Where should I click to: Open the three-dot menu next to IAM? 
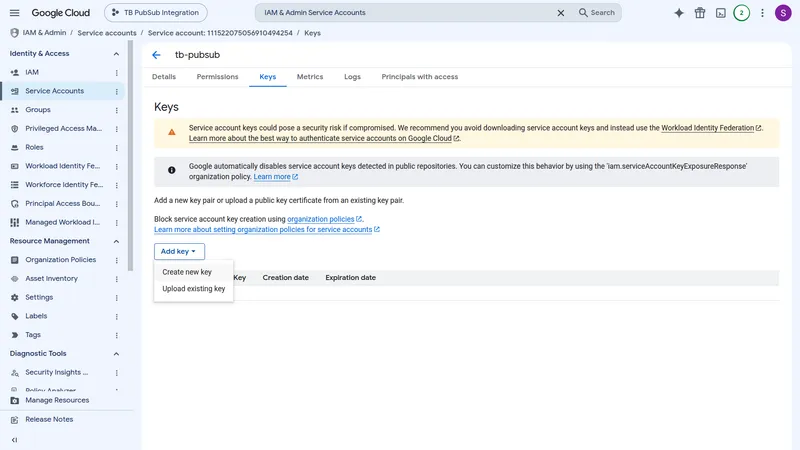(116, 72)
